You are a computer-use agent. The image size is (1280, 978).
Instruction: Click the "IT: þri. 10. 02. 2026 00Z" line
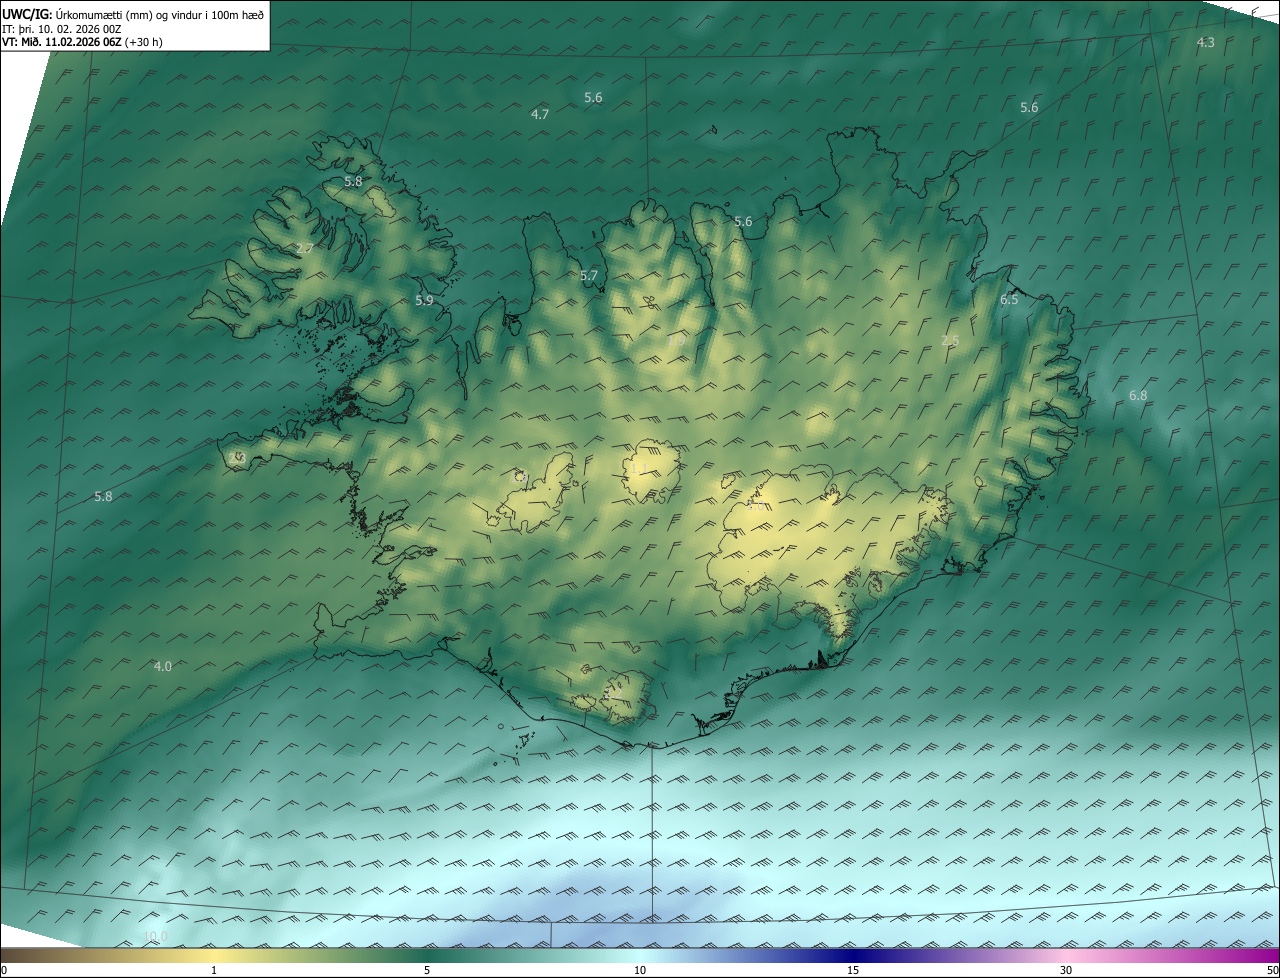(x=62, y=29)
